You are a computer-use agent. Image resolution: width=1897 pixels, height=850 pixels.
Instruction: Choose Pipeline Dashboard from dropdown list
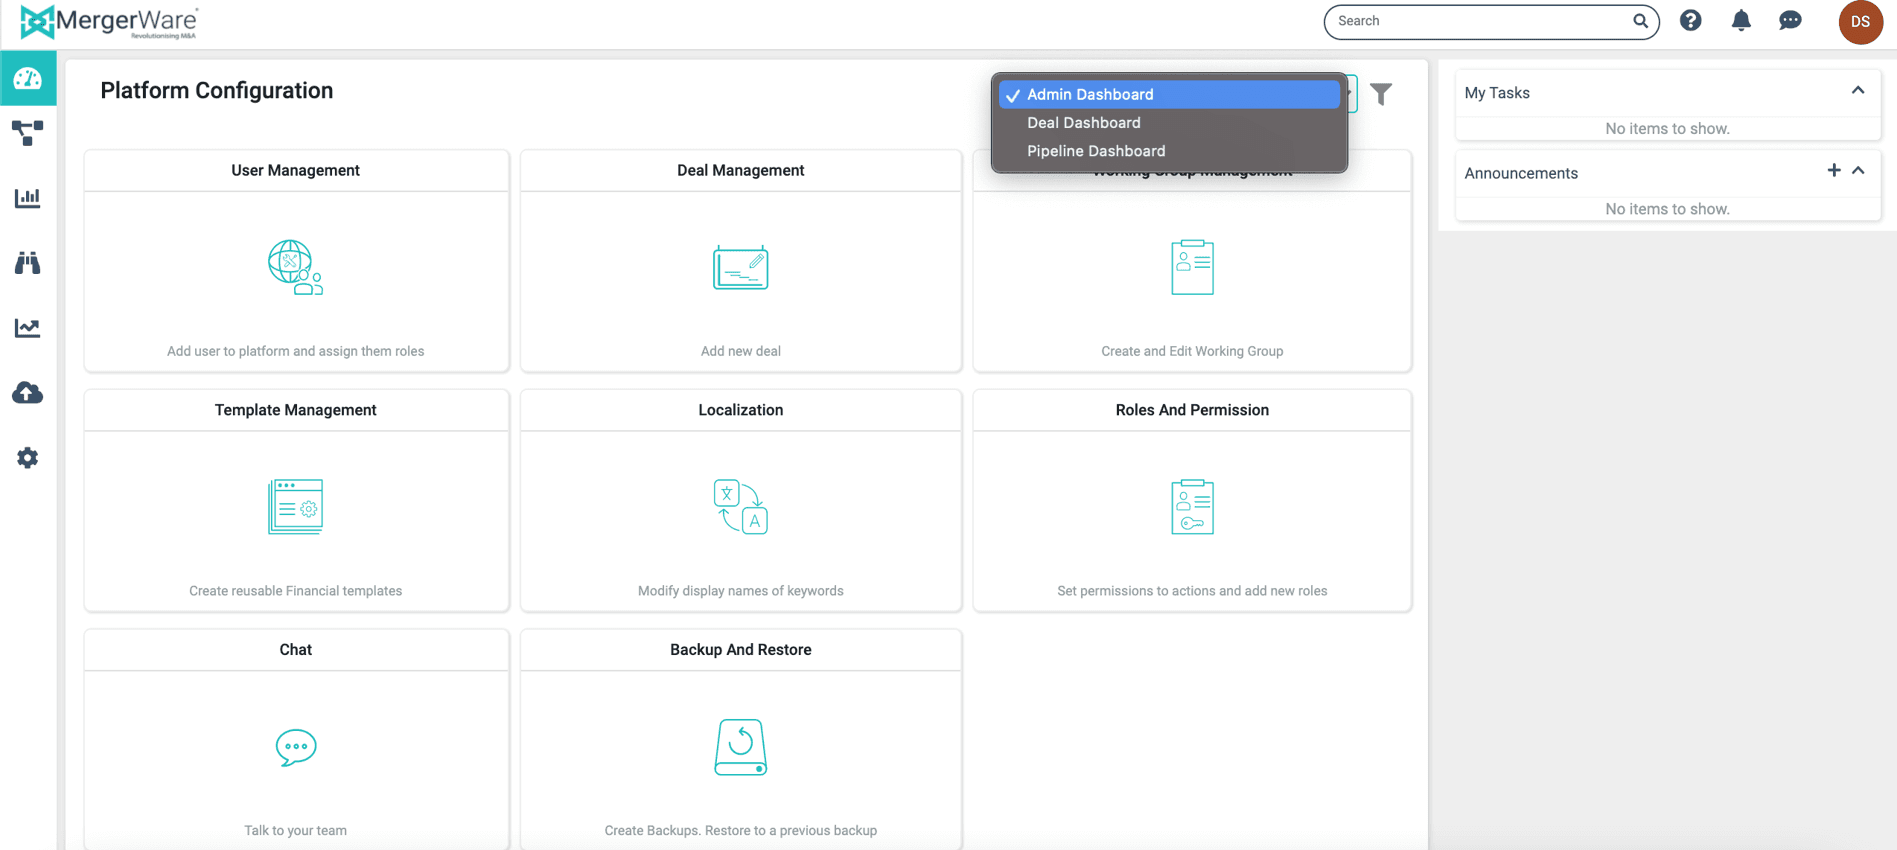[1095, 151]
